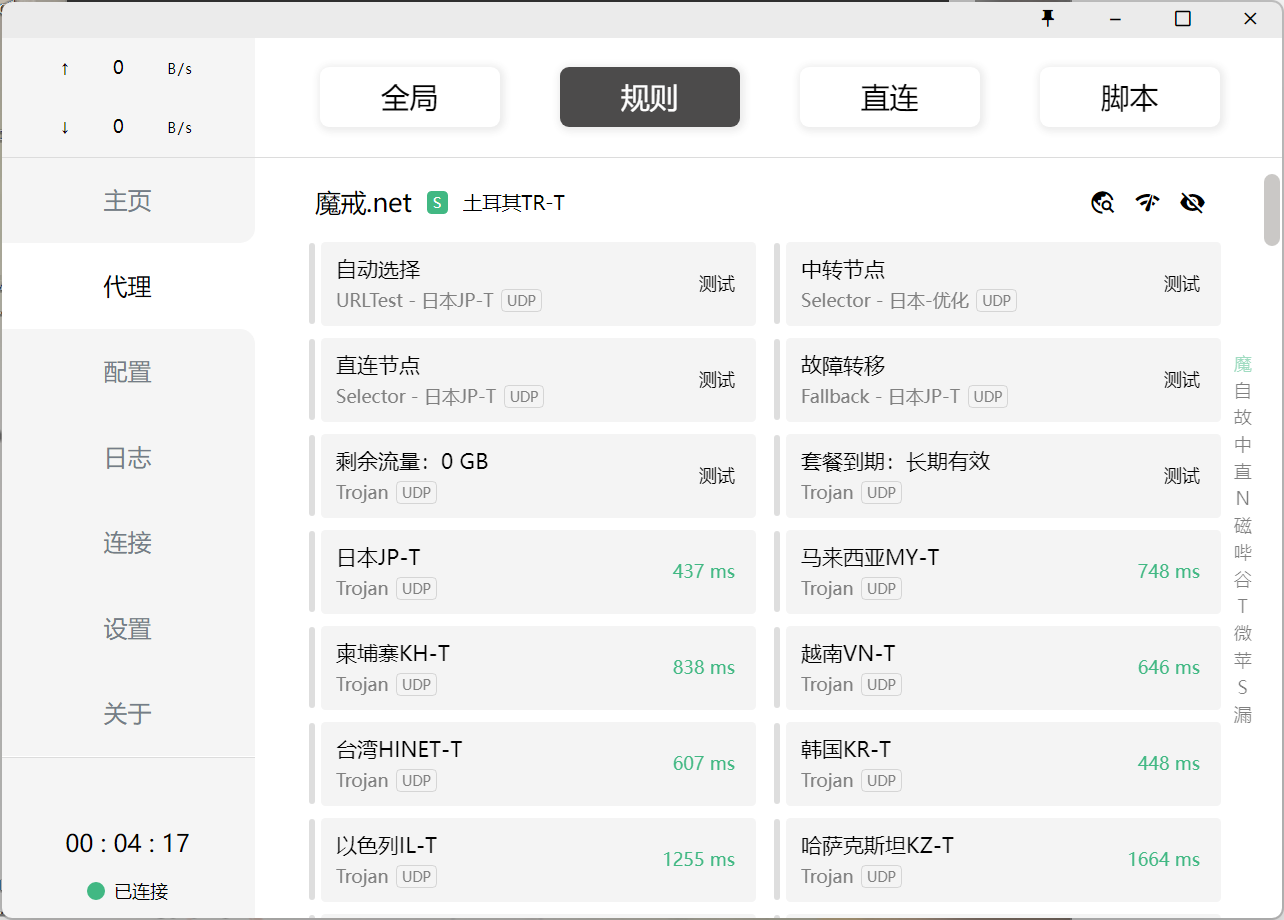This screenshot has height=920, width=1284.
Task: Select the 柬埔寨KH-T proxy node
Action: 538,668
